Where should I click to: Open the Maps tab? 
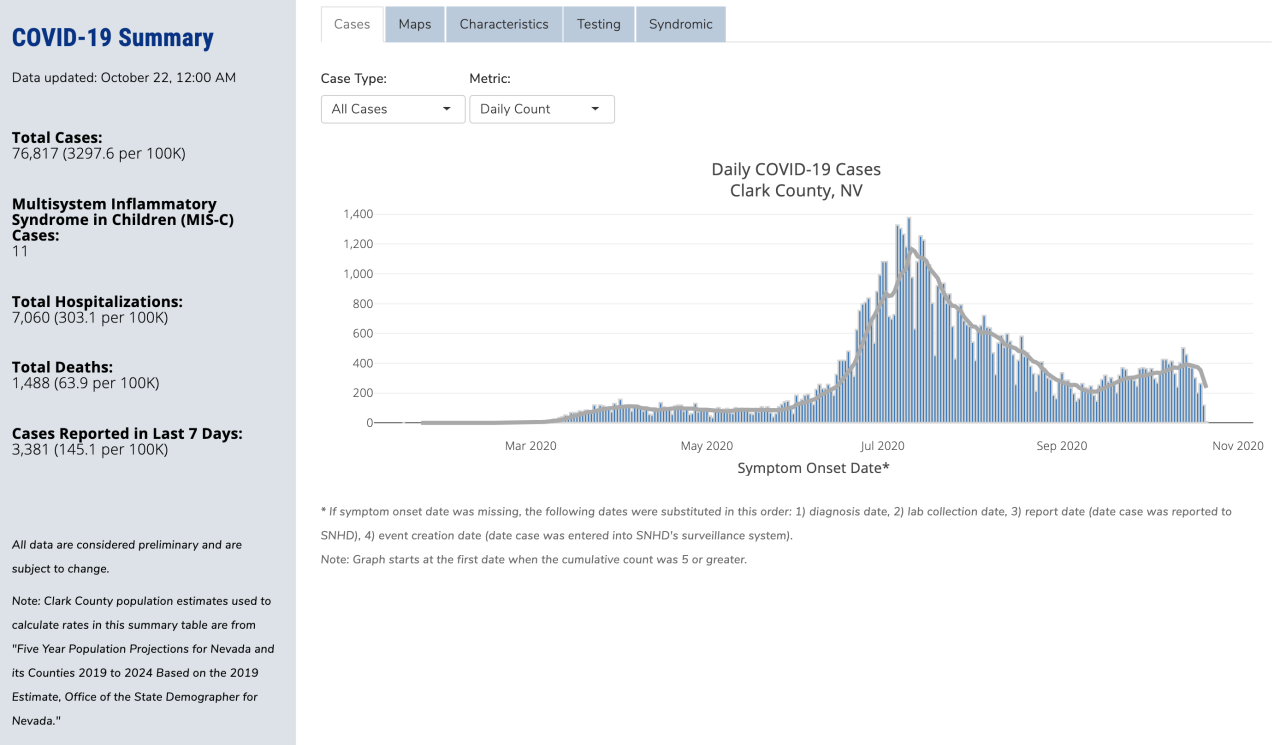coord(415,24)
